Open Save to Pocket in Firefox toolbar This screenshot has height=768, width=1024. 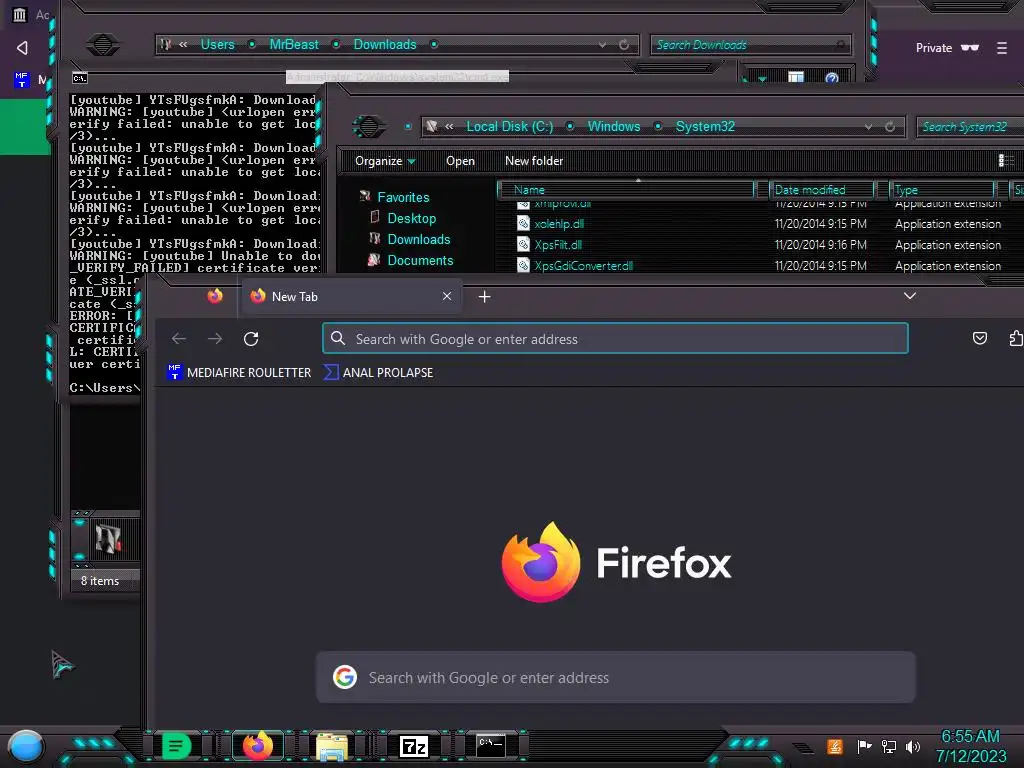coord(980,338)
